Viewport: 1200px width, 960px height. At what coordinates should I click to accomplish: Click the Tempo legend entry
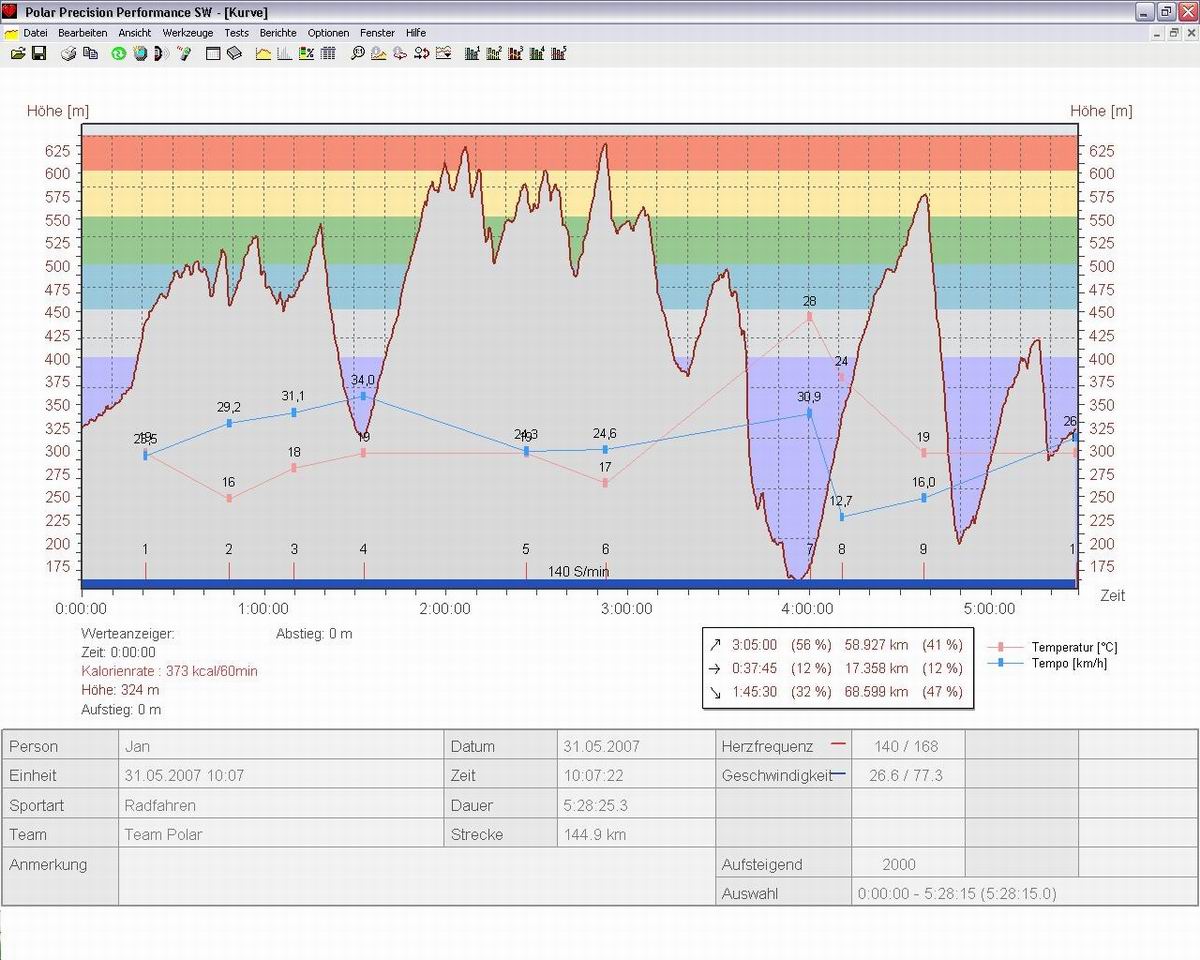point(1068,663)
